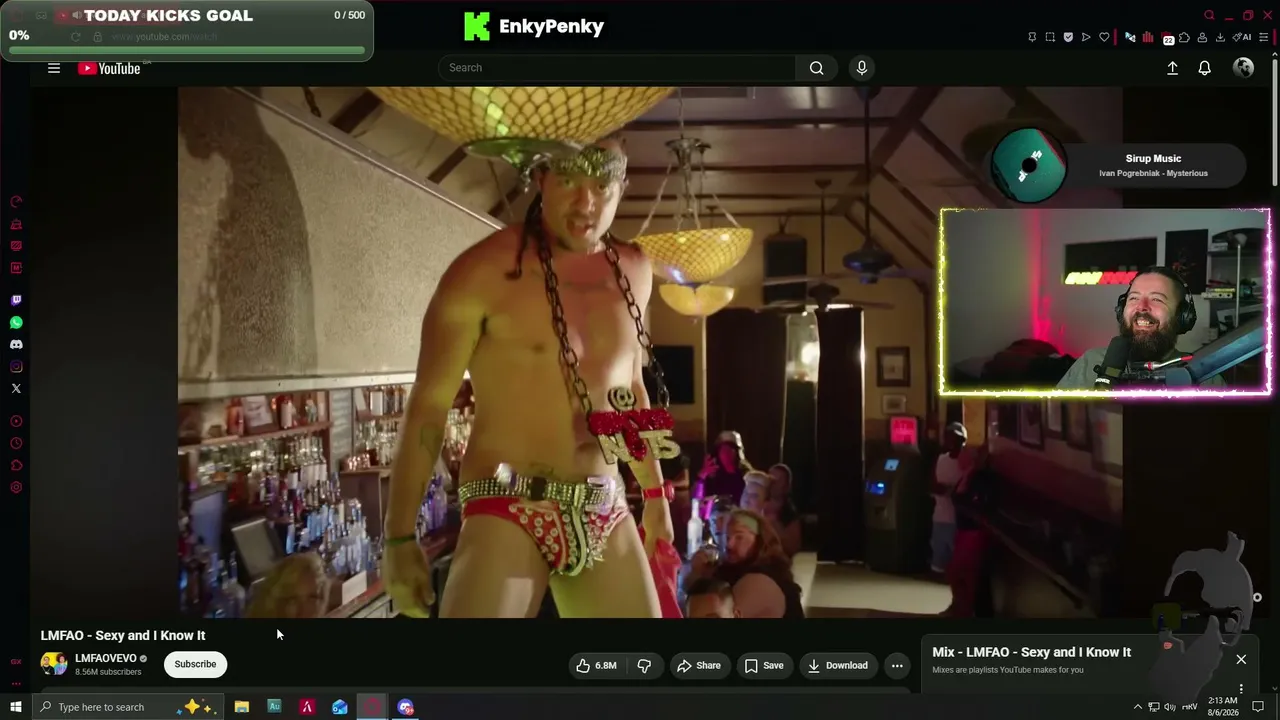Screen dimensions: 1280x720
Task: Click the magnifier search button
Action: click(x=817, y=68)
